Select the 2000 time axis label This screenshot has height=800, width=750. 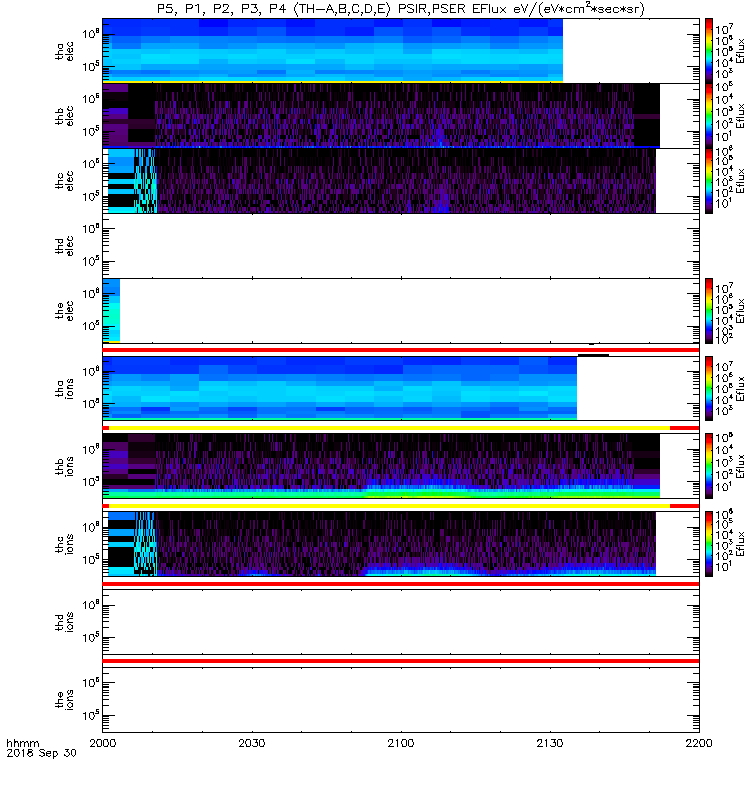[x=103, y=743]
